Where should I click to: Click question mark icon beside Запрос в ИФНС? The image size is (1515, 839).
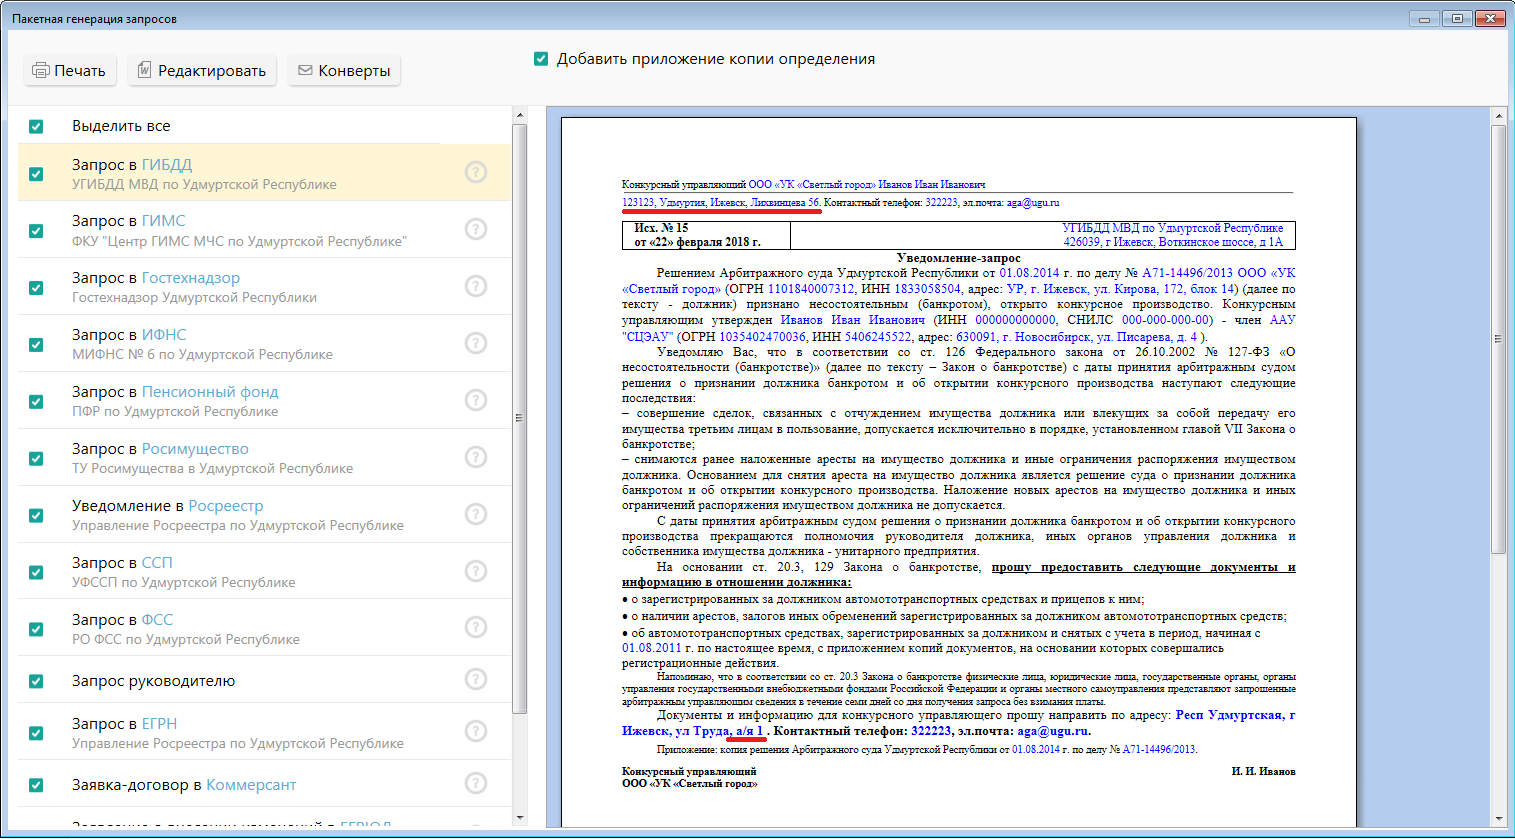tap(476, 343)
